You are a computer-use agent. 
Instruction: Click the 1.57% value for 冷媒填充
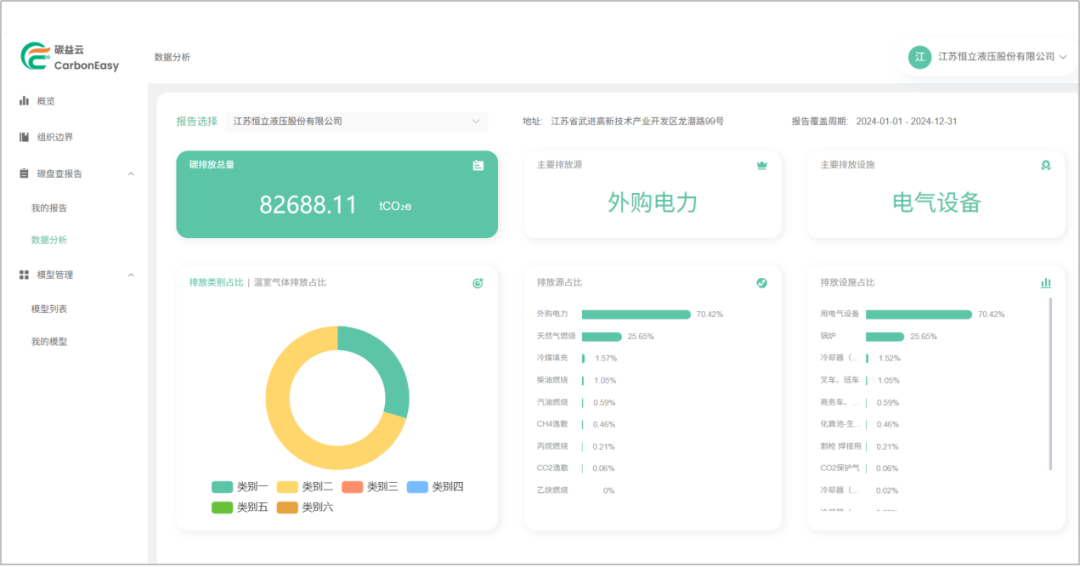pyautogui.click(x=605, y=358)
